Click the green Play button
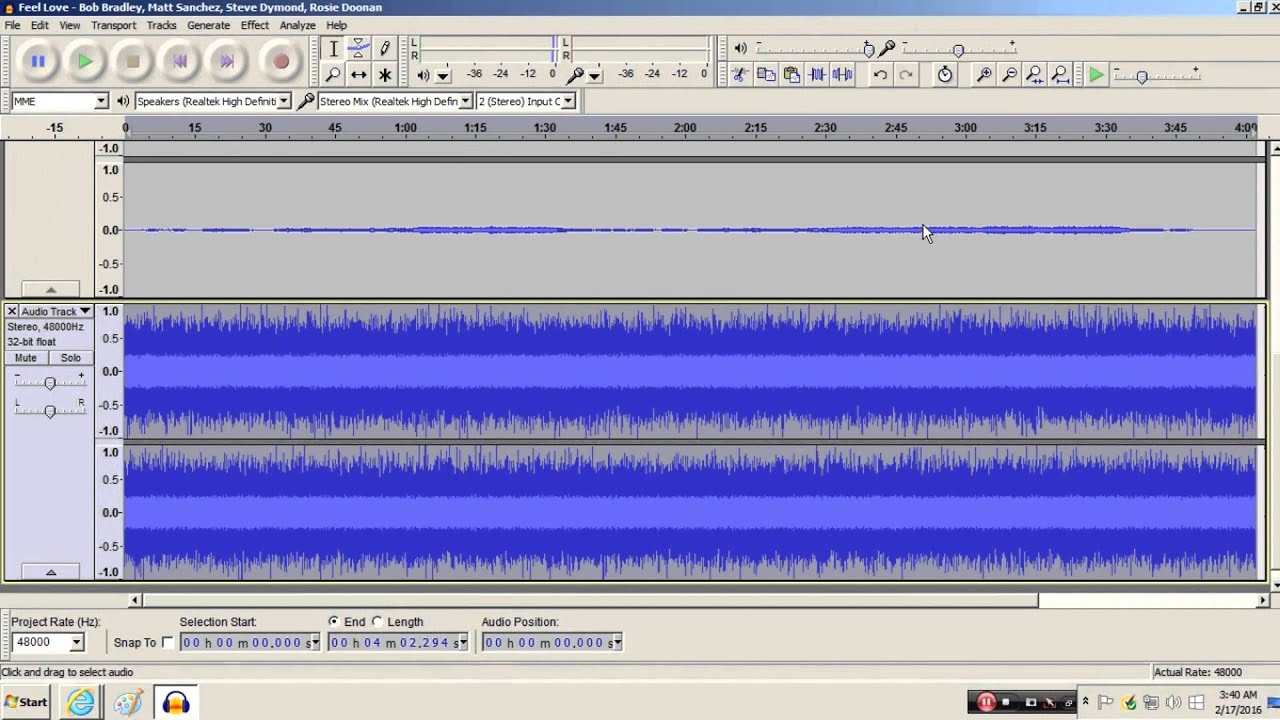 [85, 62]
